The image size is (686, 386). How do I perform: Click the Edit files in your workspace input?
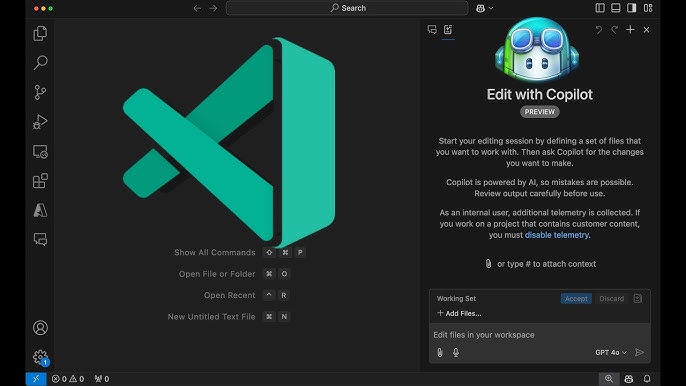pyautogui.click(x=539, y=335)
